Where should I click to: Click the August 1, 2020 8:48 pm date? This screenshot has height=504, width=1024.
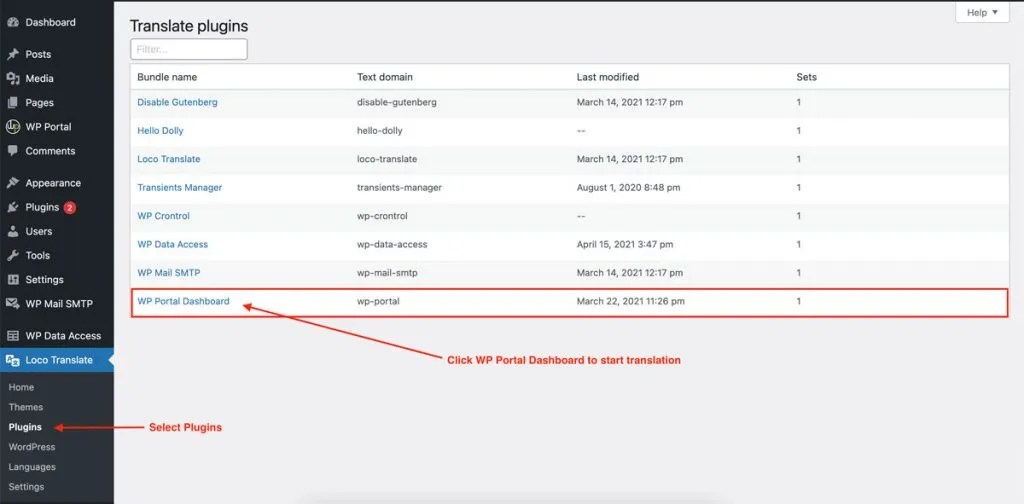tap(628, 187)
